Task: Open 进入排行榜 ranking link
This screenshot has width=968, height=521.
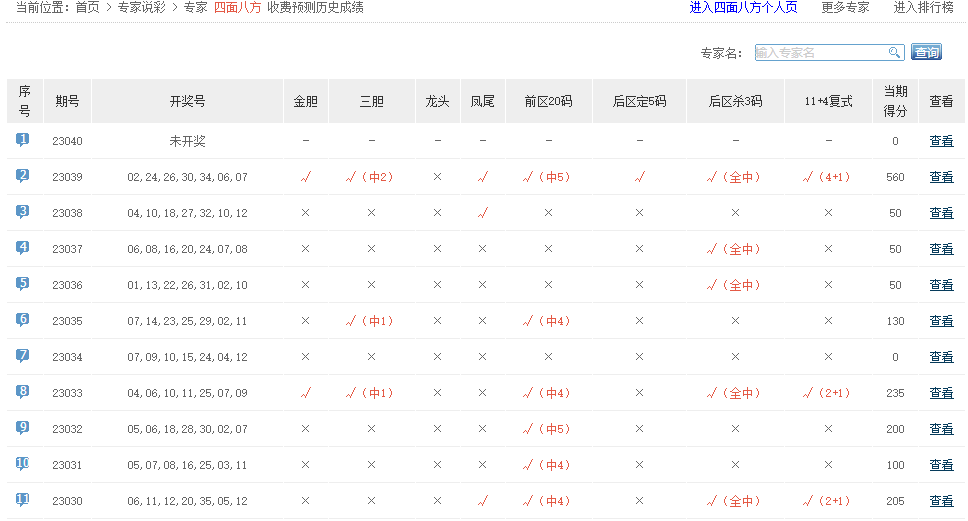Action: pos(923,8)
